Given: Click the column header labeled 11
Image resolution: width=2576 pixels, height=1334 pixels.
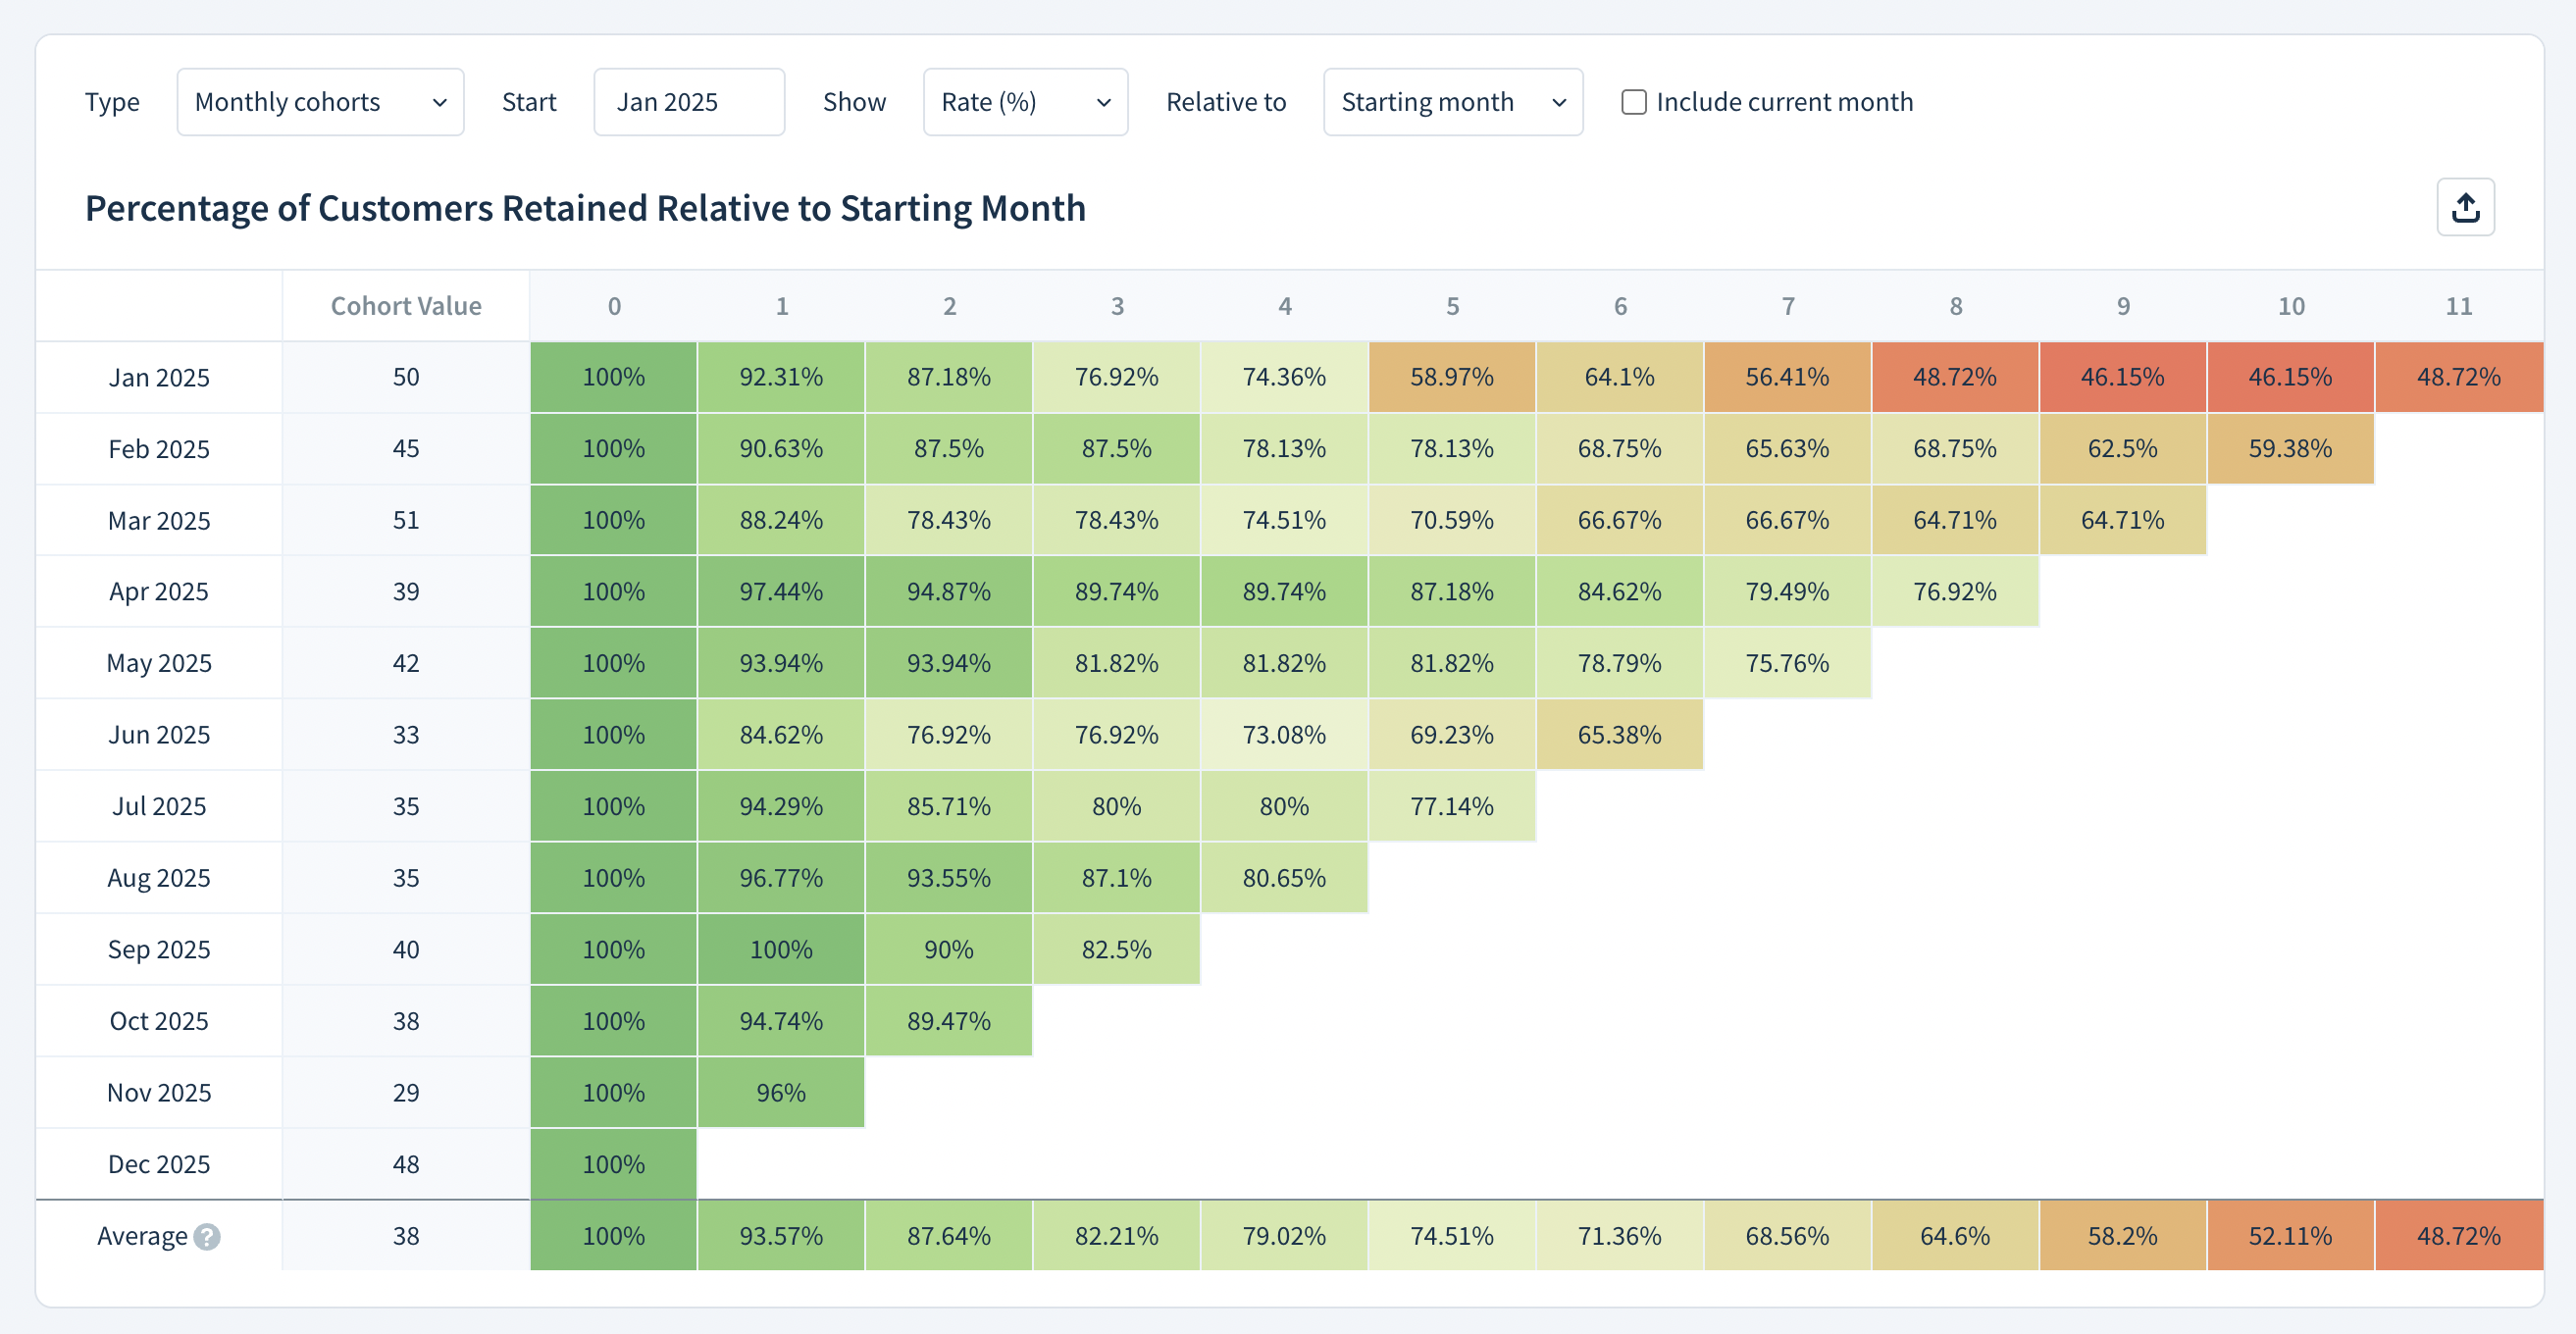Looking at the screenshot, I should click(2458, 306).
